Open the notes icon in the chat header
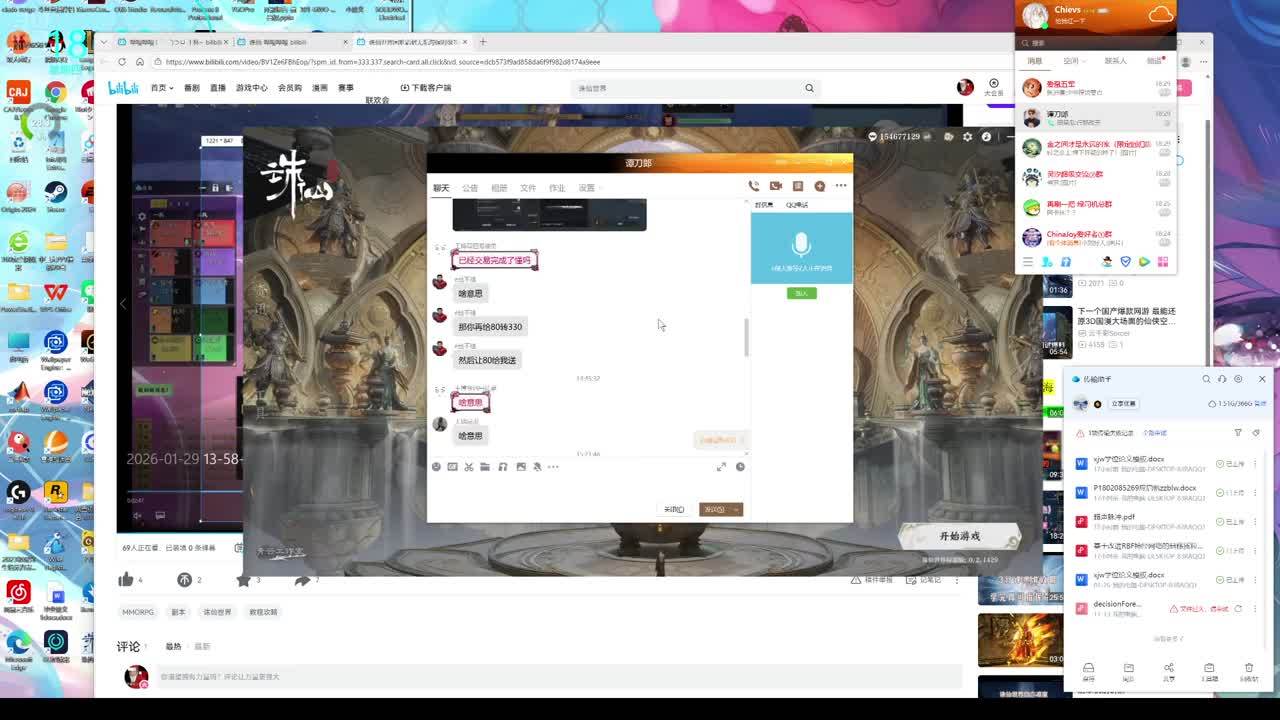The height and width of the screenshot is (720, 1280). click(797, 186)
